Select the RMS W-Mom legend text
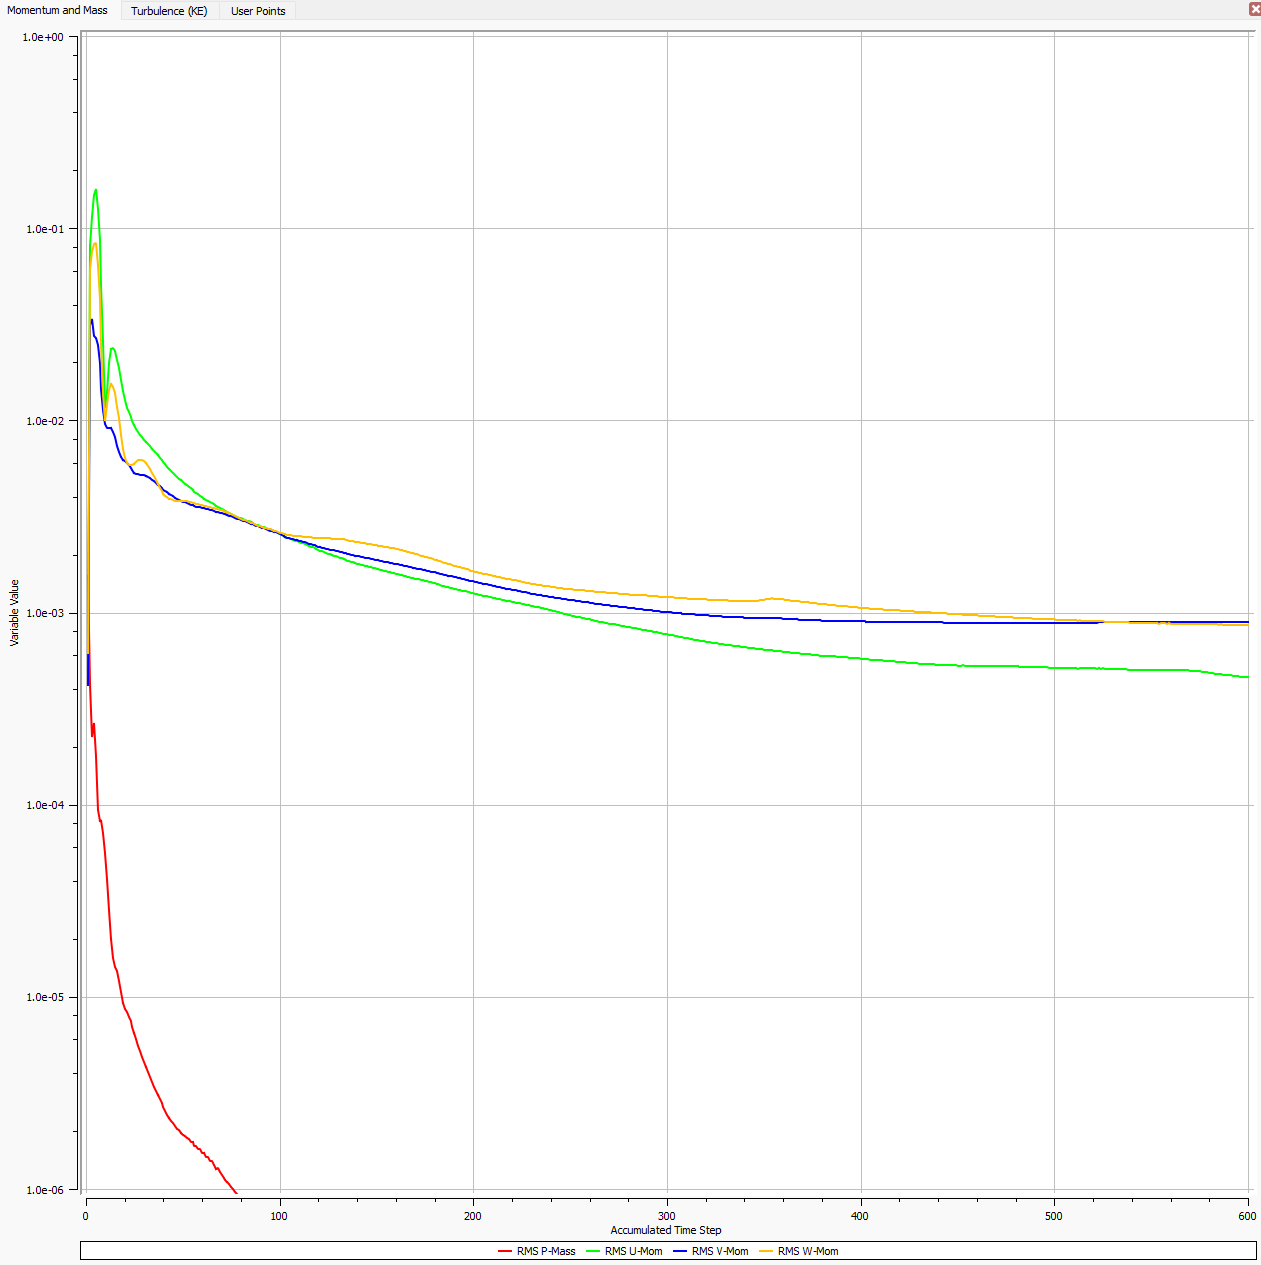This screenshot has width=1261, height=1265. point(808,1251)
